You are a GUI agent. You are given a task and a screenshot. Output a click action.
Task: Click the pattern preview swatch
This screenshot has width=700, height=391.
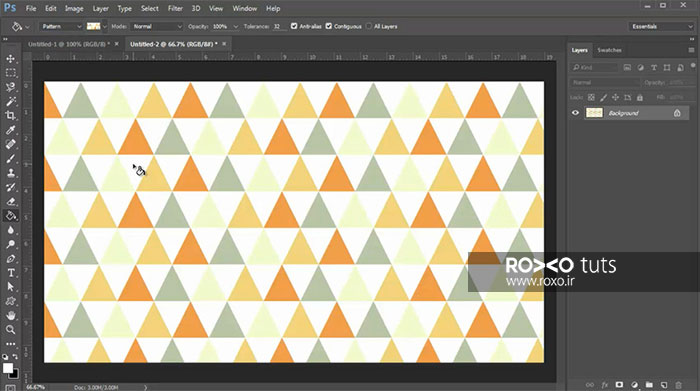pyautogui.click(x=93, y=26)
